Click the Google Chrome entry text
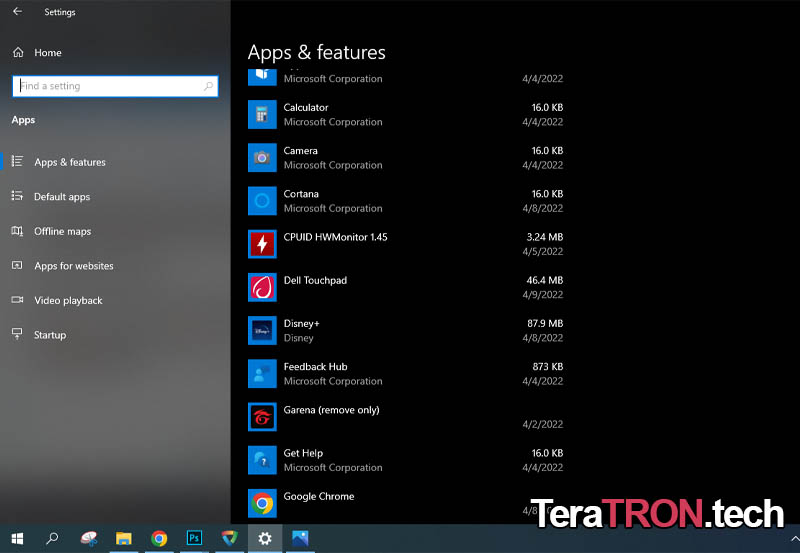 click(x=318, y=496)
